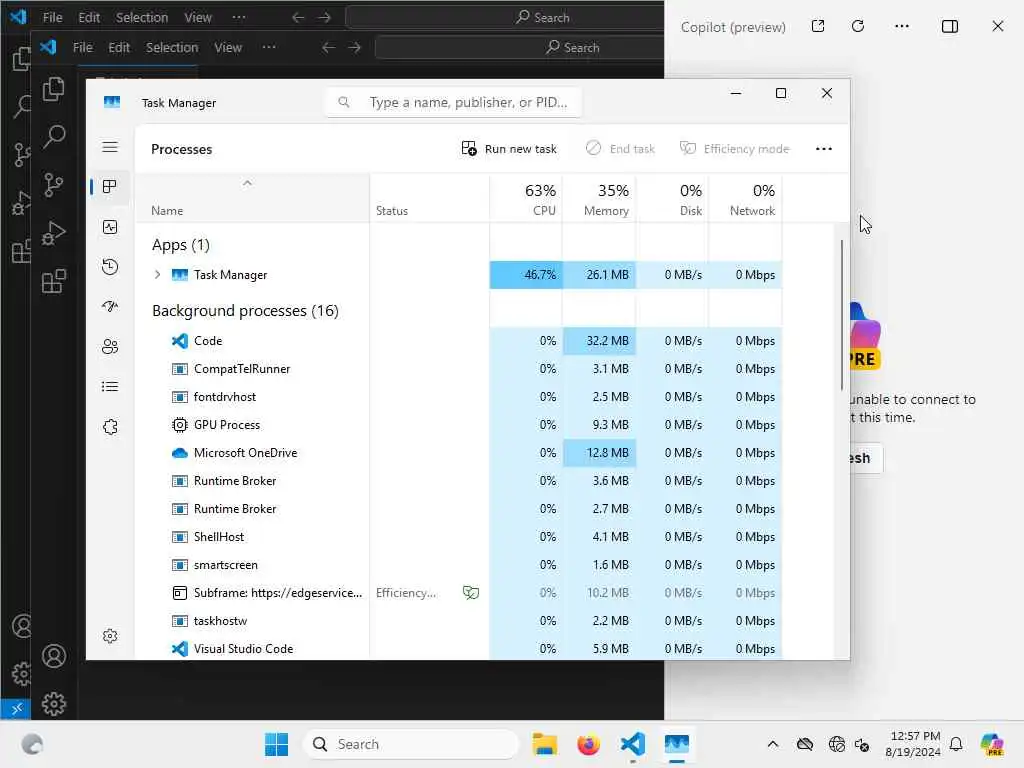This screenshot has width=1024, height=768.
Task: Select Processes page icon in Task Manager sidebar
Action: [x=110, y=187]
